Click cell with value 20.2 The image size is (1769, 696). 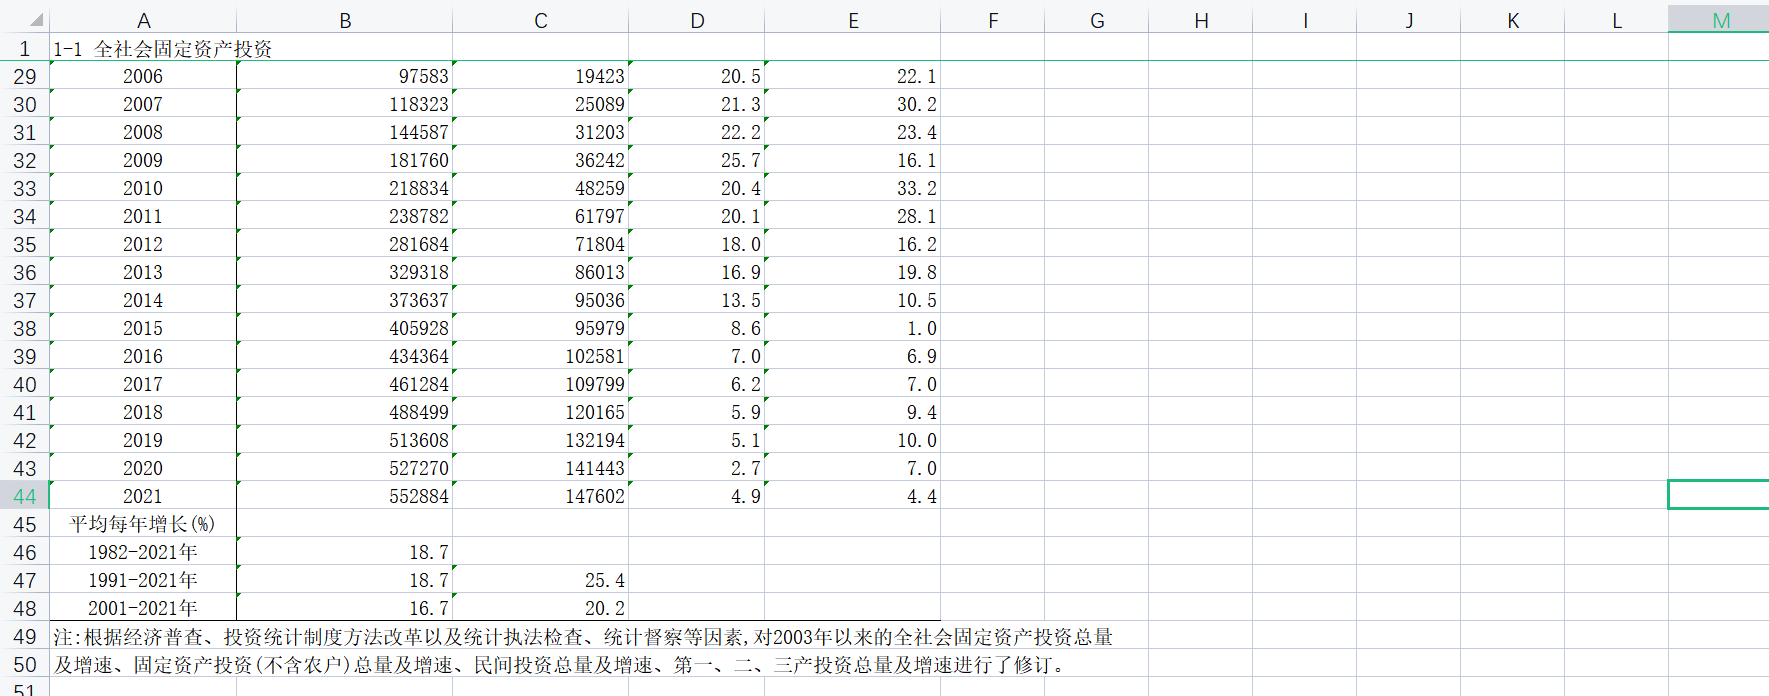click(541, 608)
